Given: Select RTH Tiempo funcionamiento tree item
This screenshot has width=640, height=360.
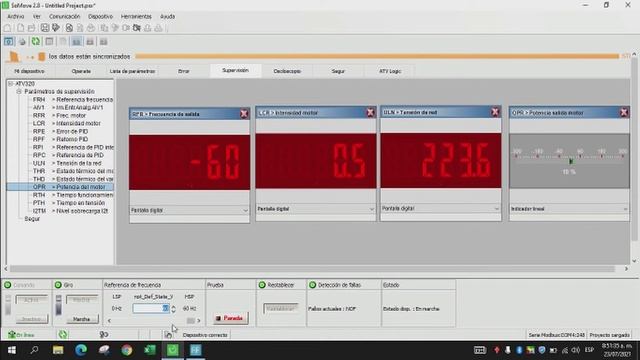Looking at the screenshot, I should click(x=73, y=195).
